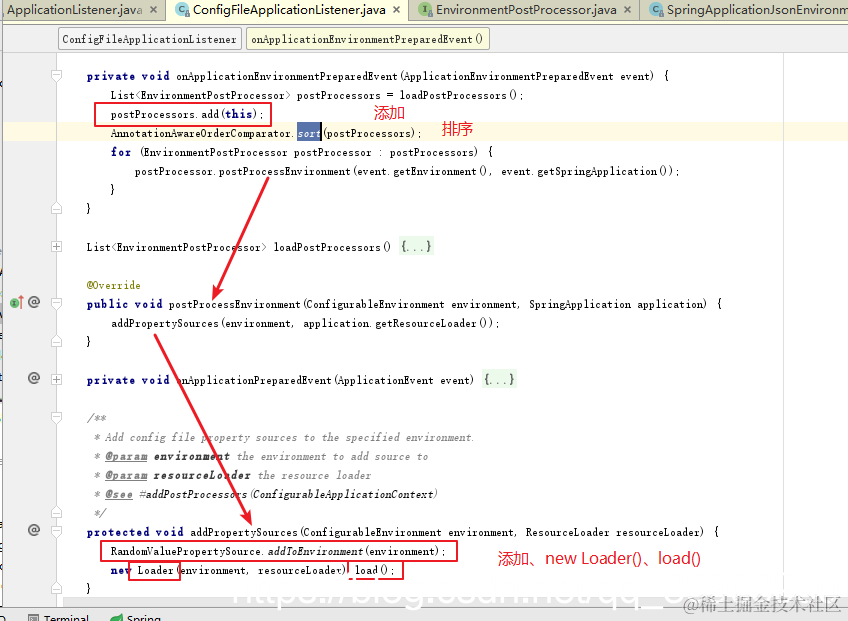
Task: Click "loadPostProcessors()" call in the assignment line
Action: point(458,95)
